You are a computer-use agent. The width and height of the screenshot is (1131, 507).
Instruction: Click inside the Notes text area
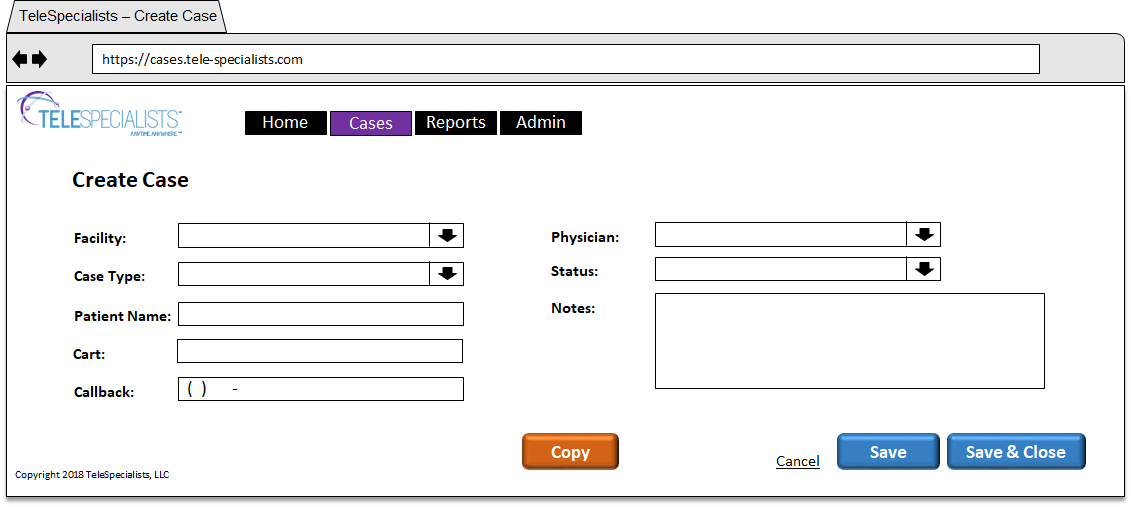tap(849, 341)
